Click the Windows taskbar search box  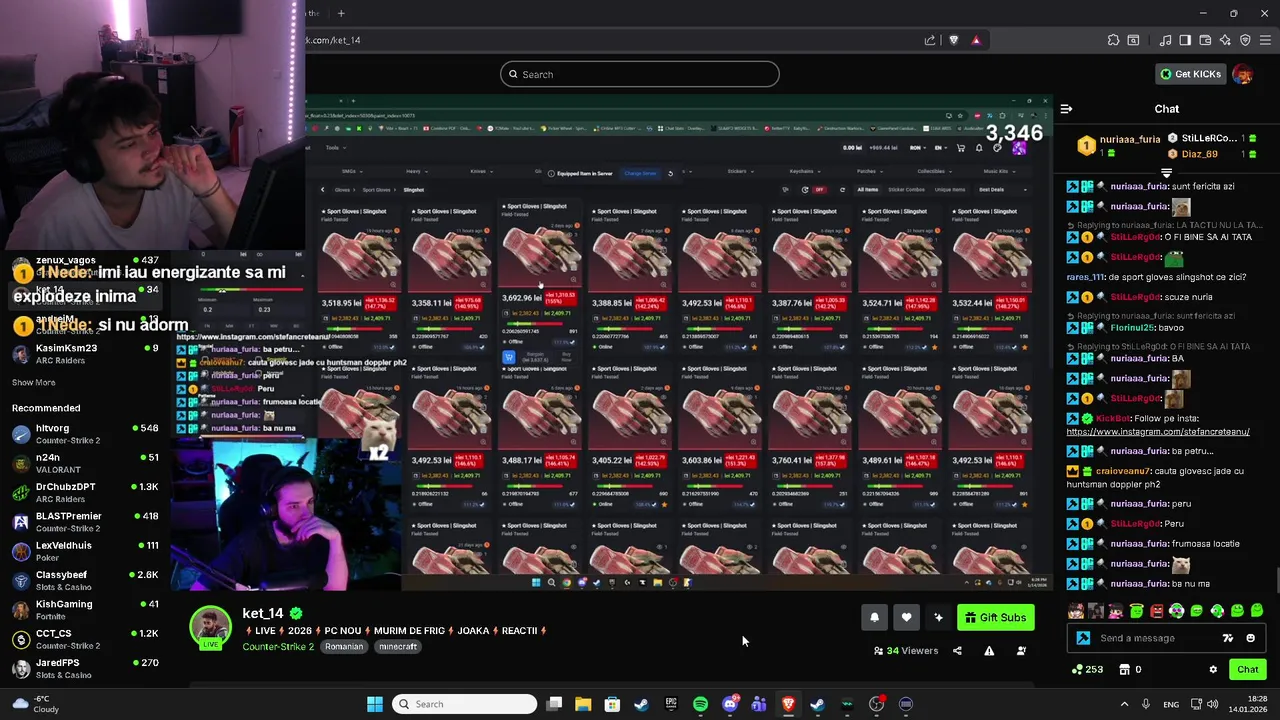pos(464,704)
